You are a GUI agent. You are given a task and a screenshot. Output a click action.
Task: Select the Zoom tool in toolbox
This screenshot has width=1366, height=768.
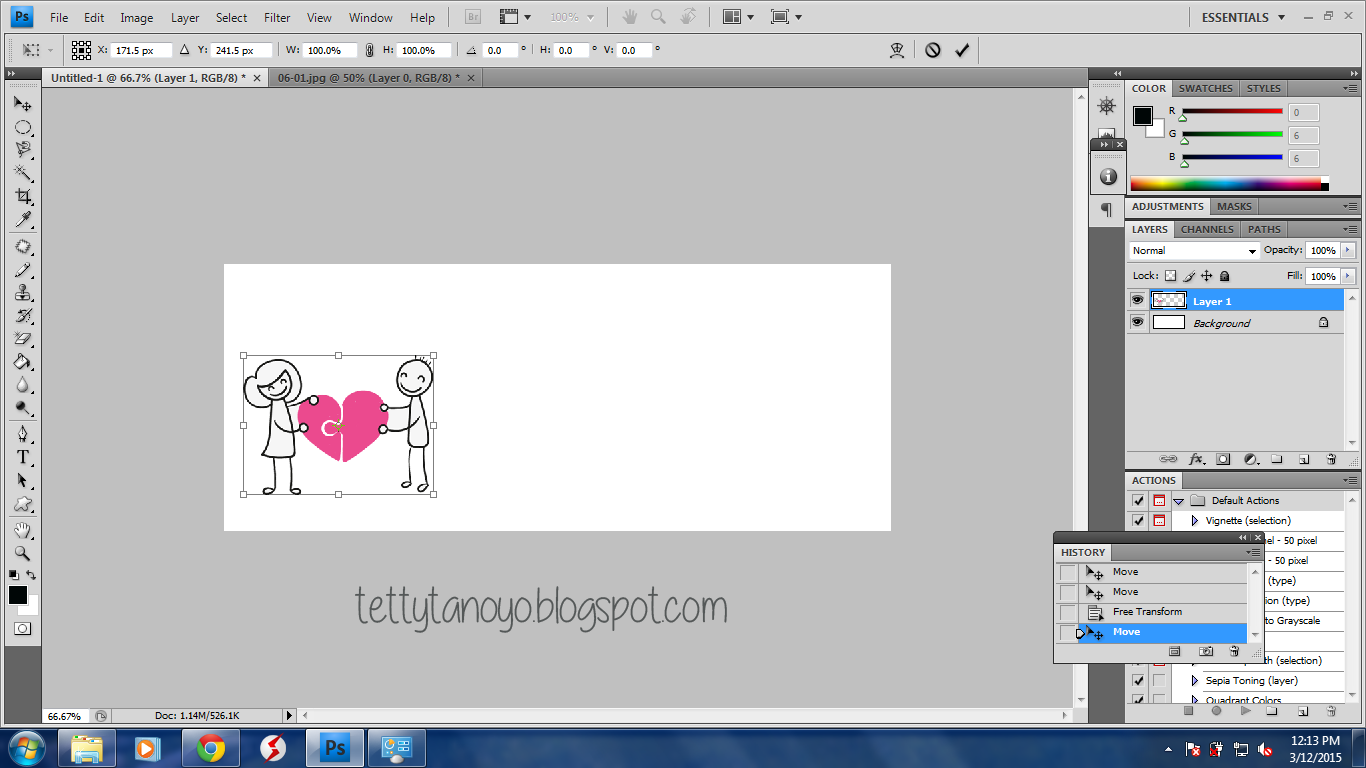(x=22, y=553)
